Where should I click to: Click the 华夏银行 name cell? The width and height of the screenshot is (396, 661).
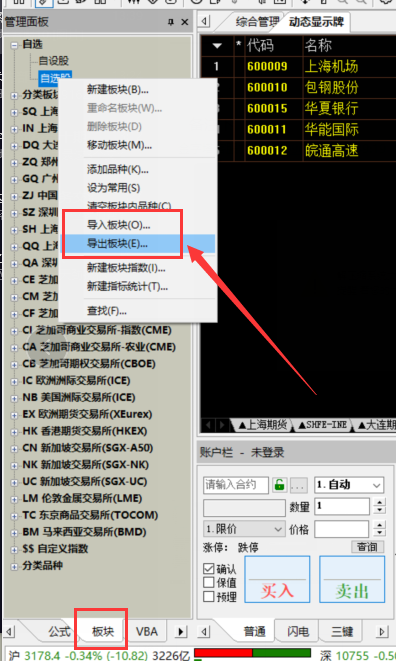point(331,108)
